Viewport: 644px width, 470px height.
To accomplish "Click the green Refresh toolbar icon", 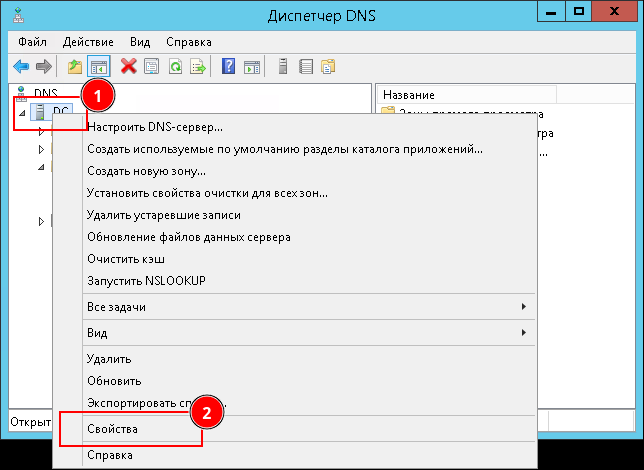I will [175, 67].
